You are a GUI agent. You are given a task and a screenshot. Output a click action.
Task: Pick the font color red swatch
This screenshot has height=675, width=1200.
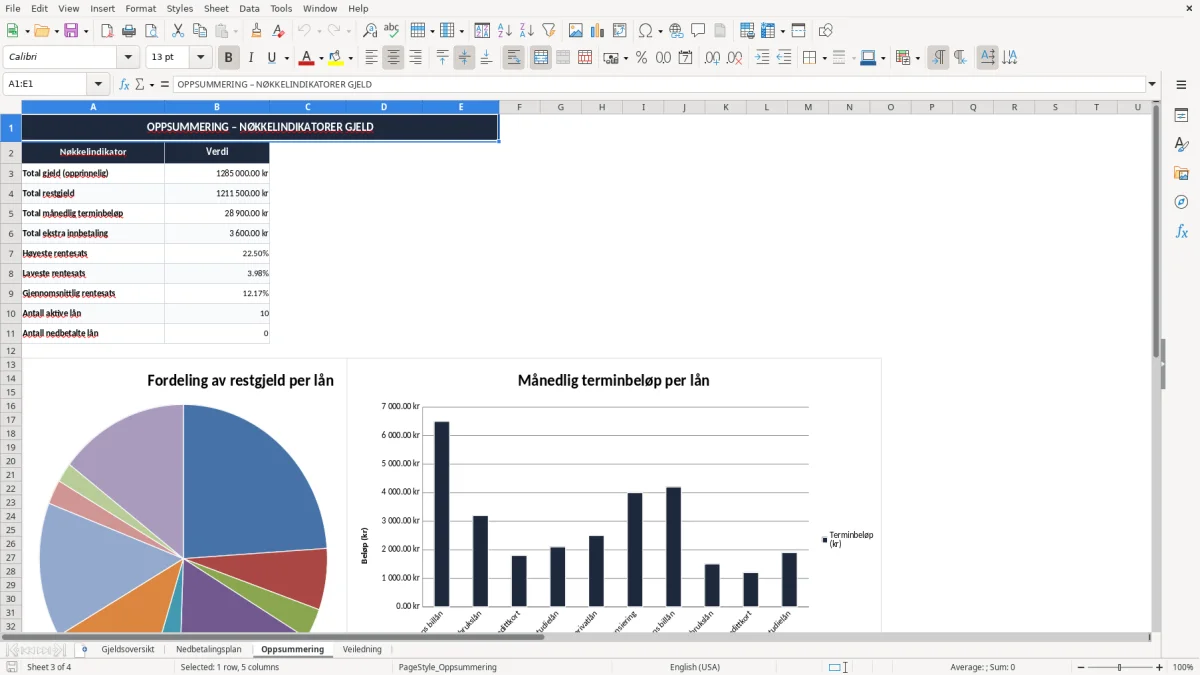[307, 58]
